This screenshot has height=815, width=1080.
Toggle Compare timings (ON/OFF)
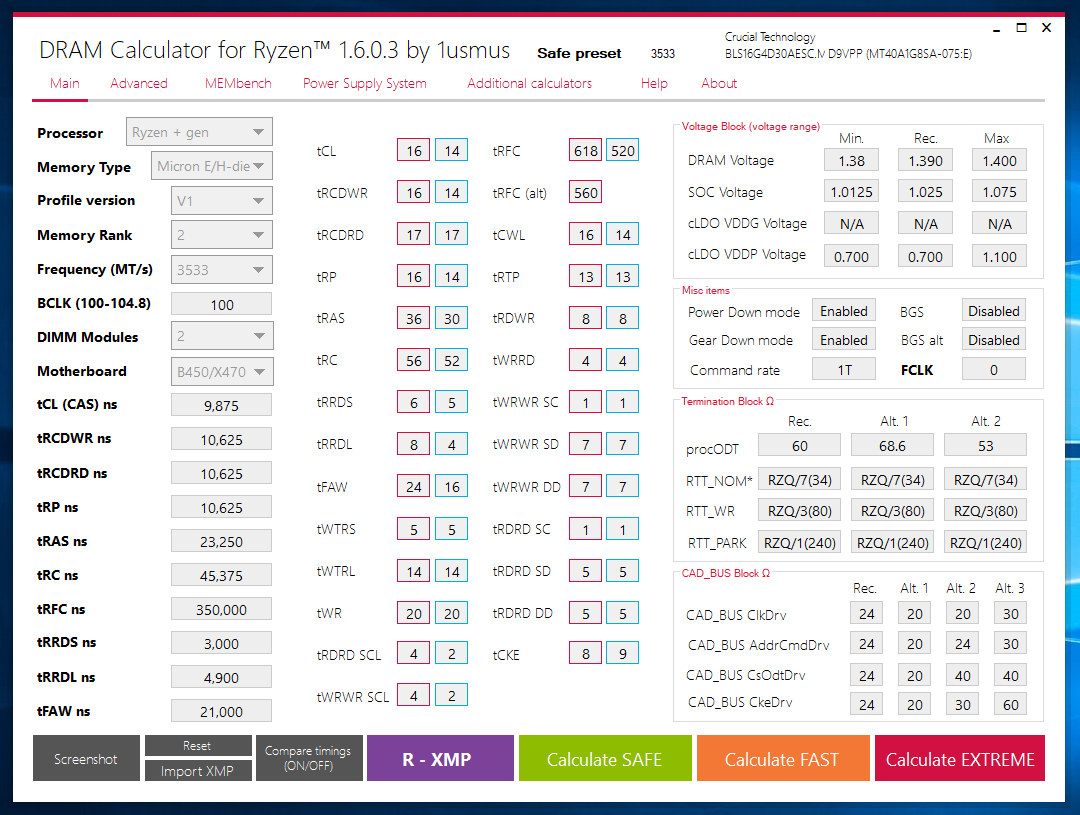pos(309,758)
